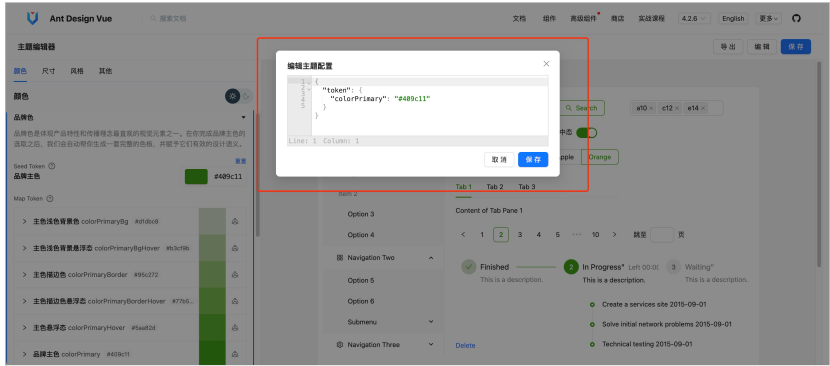This screenshot has height=366, width=830.
Task: Close the edit theme config dialog
Action: click(x=546, y=64)
